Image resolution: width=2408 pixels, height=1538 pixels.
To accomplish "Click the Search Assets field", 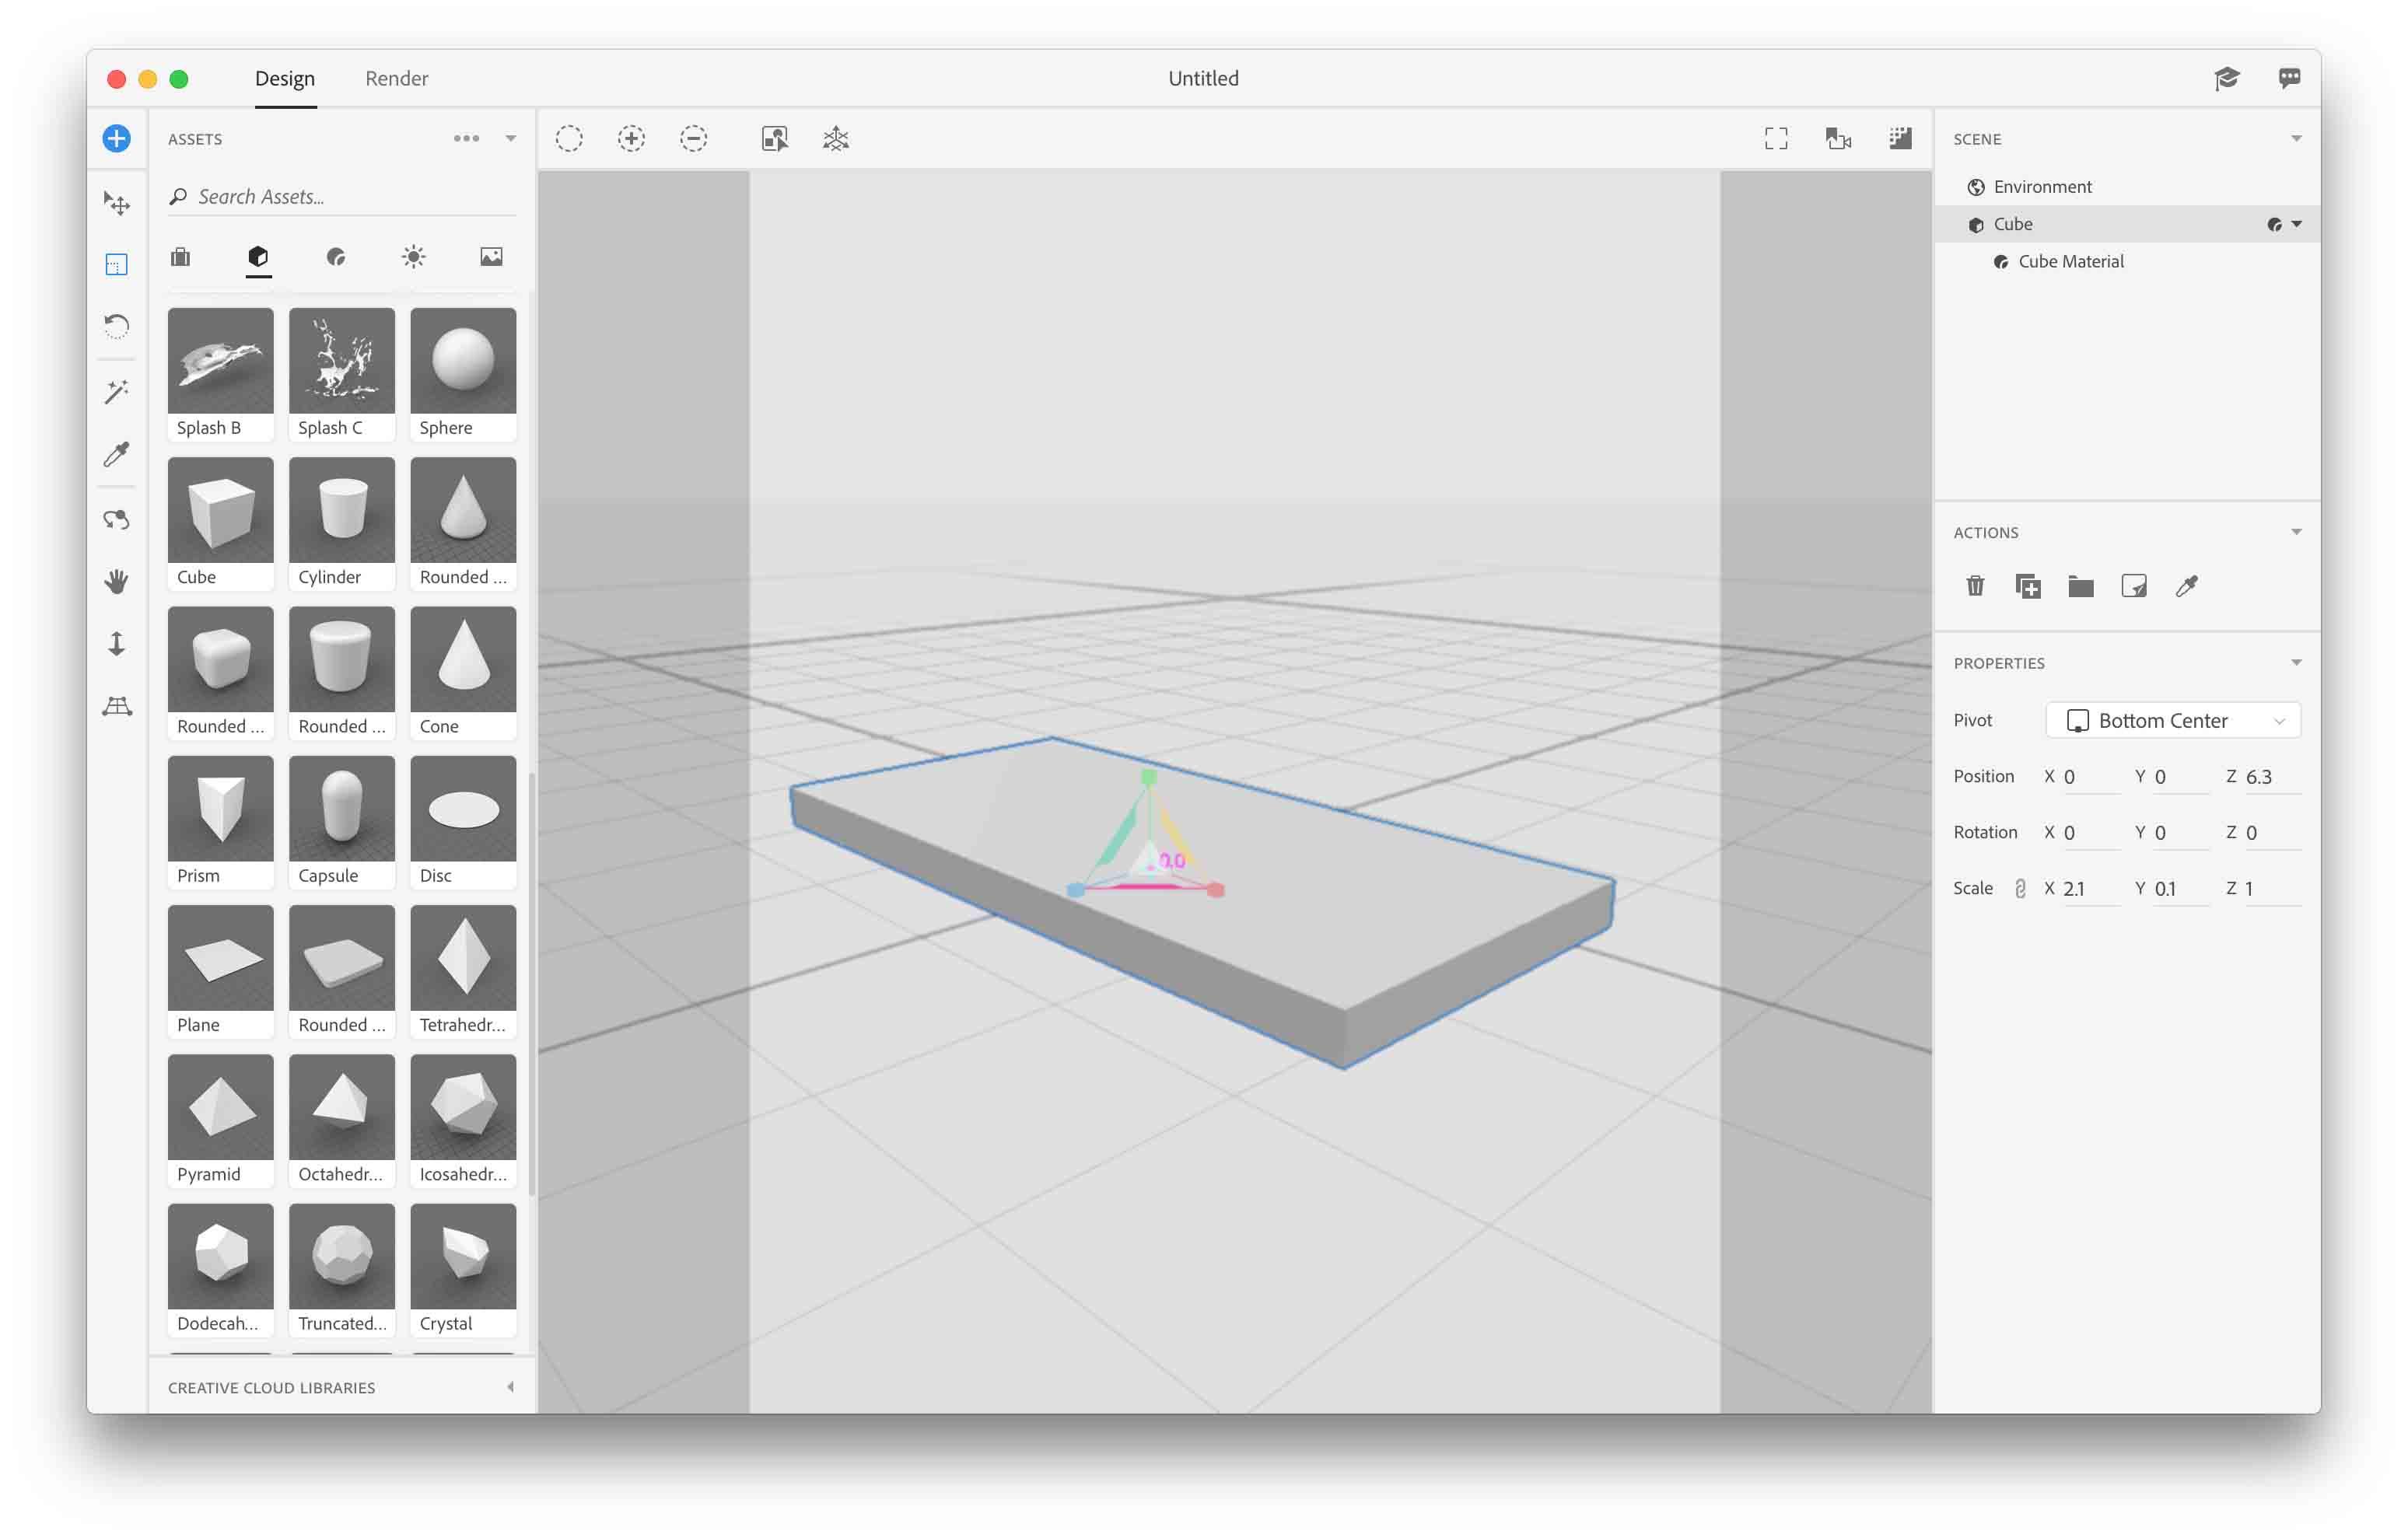I will point(342,197).
